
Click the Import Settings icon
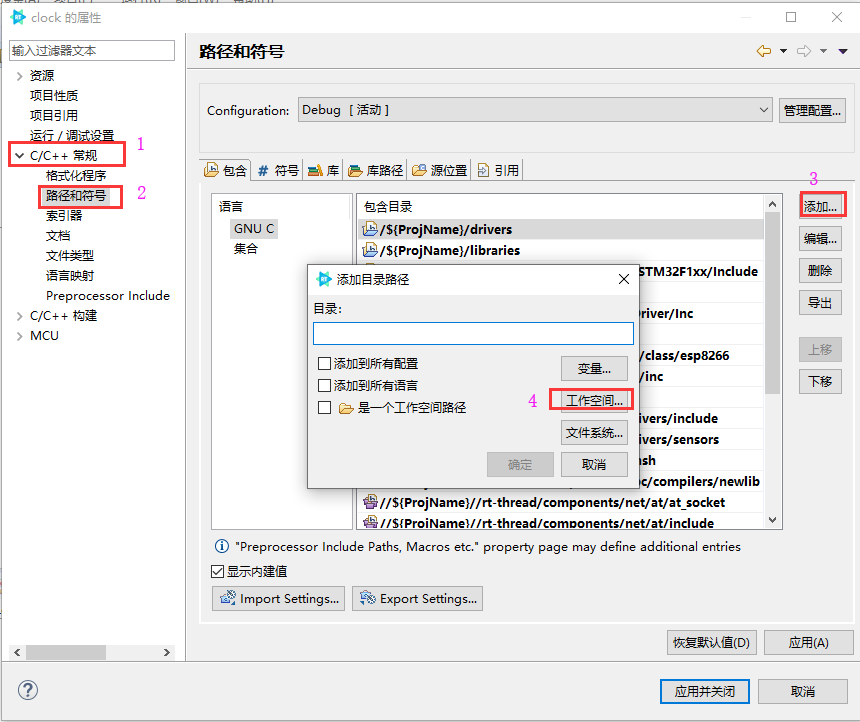pos(228,598)
